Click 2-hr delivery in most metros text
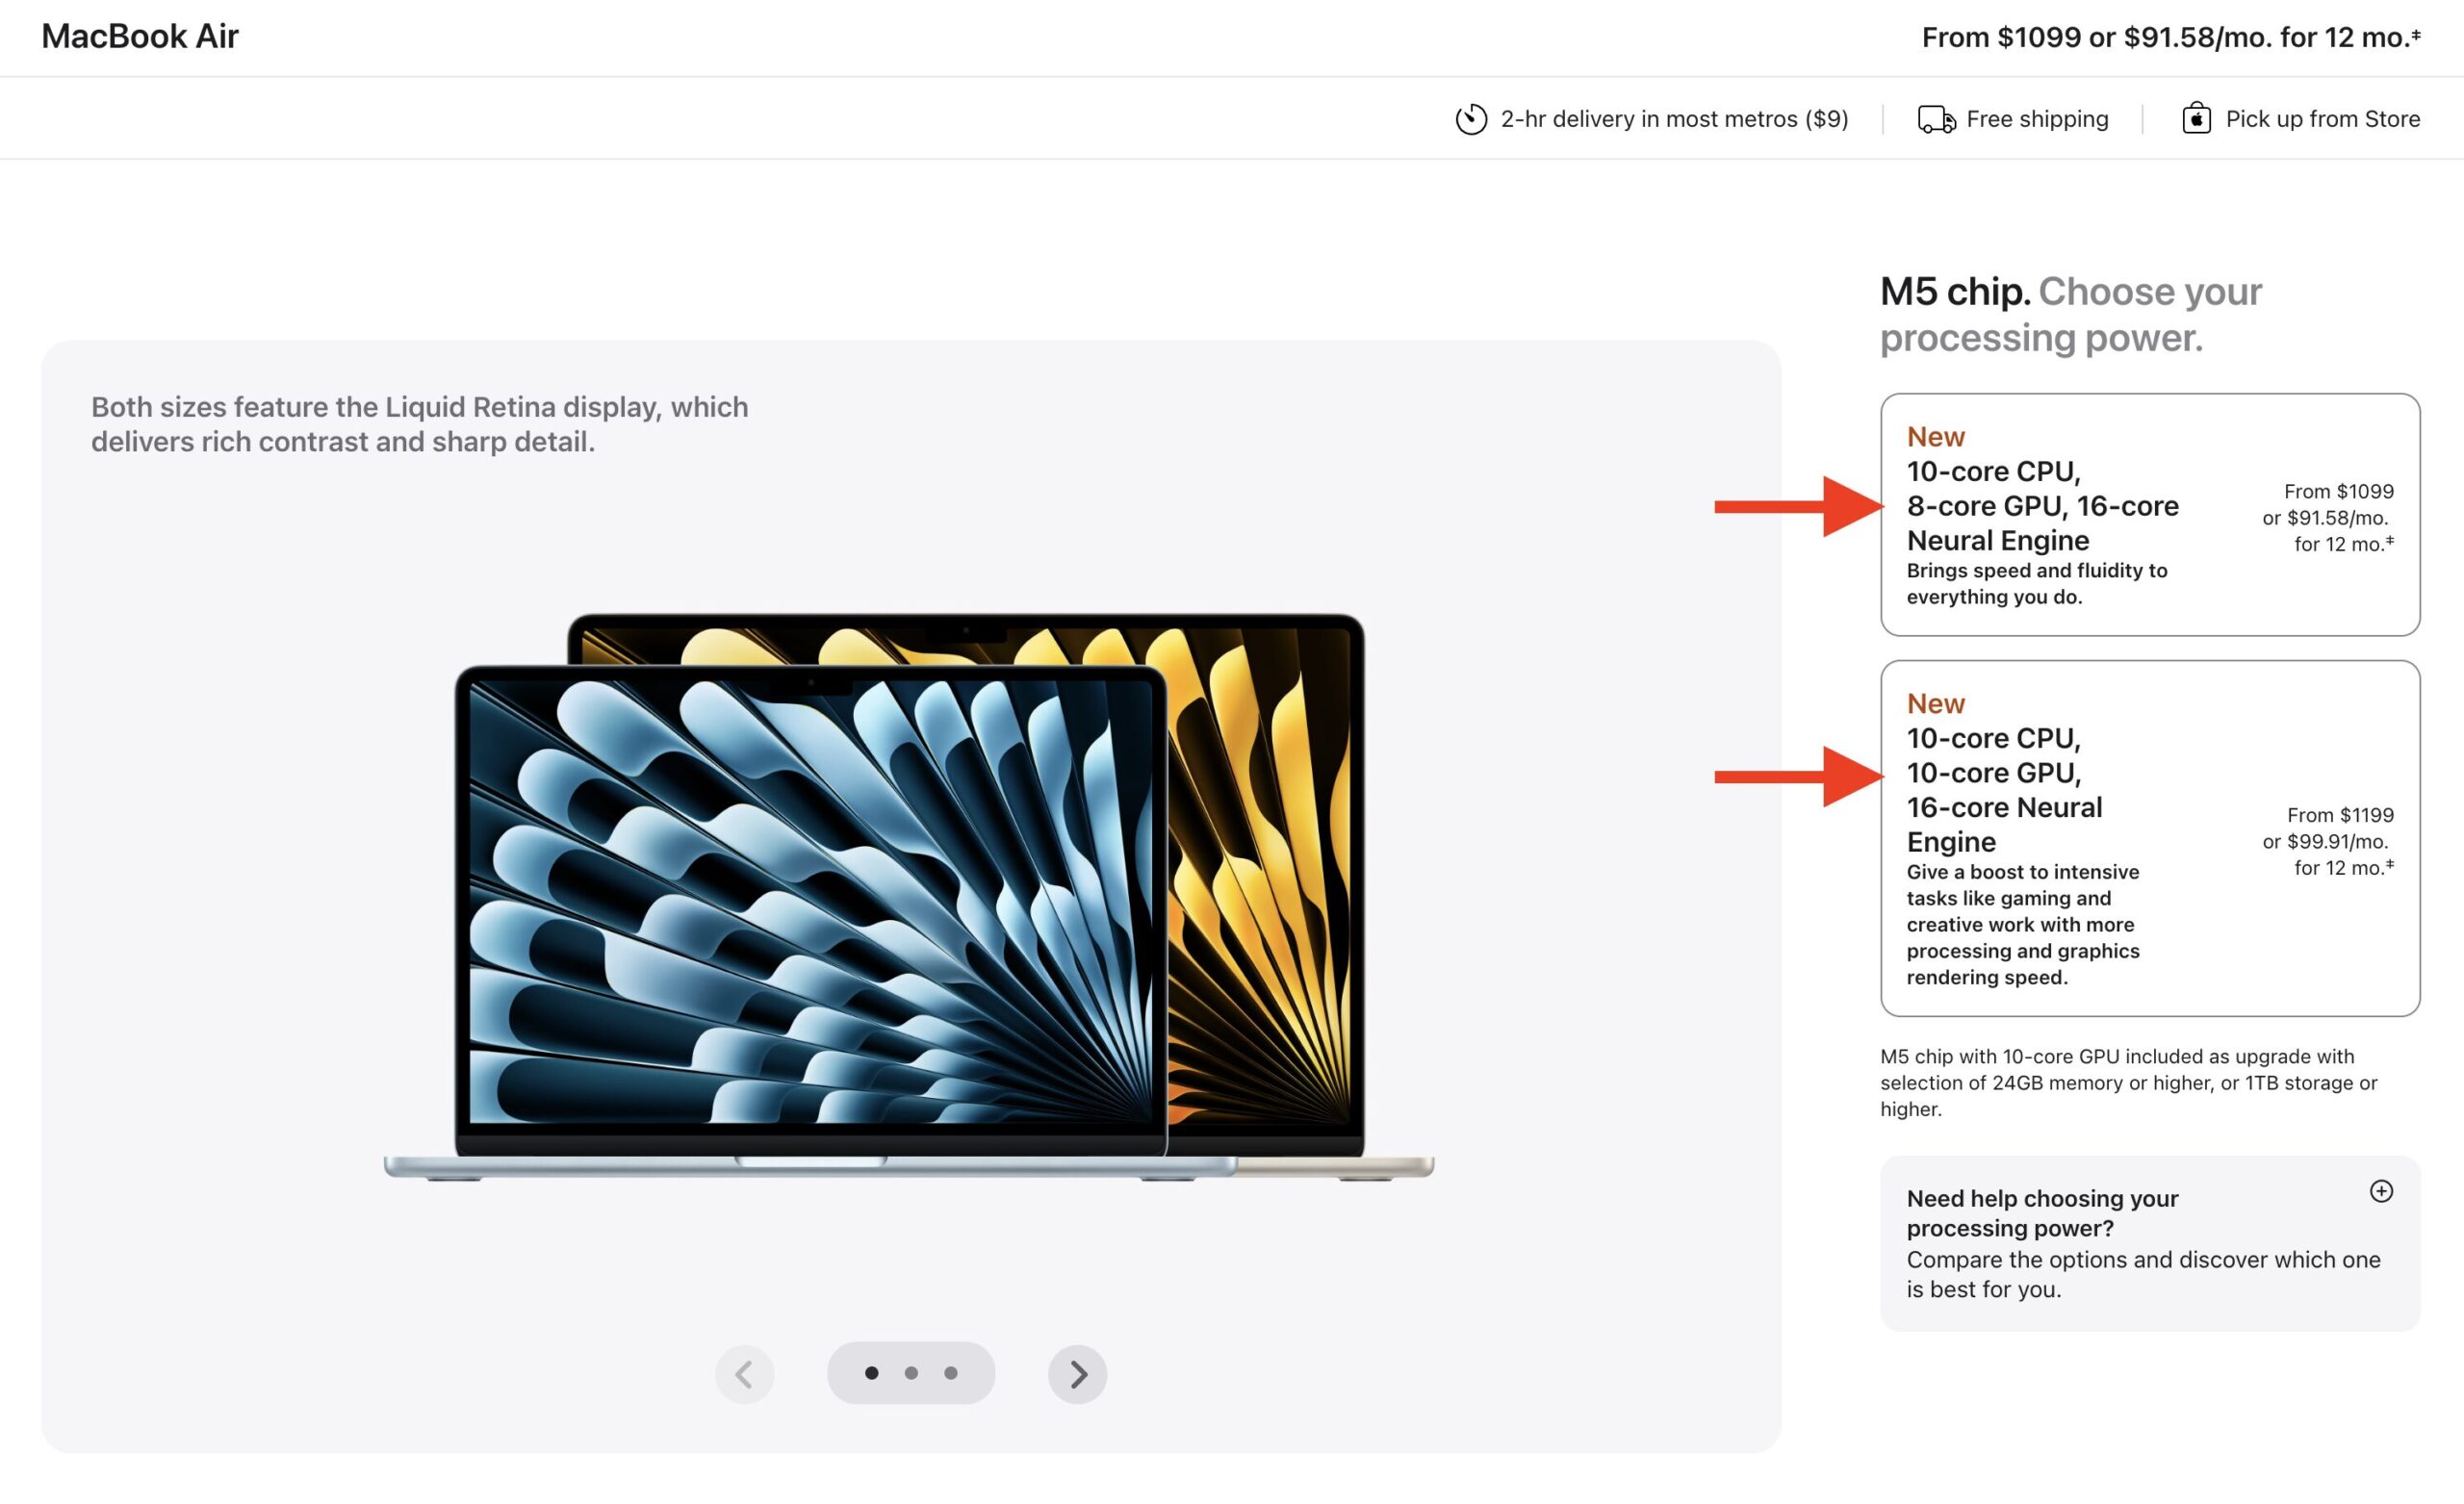Screen dimensions: 2464x1504 1674,119
